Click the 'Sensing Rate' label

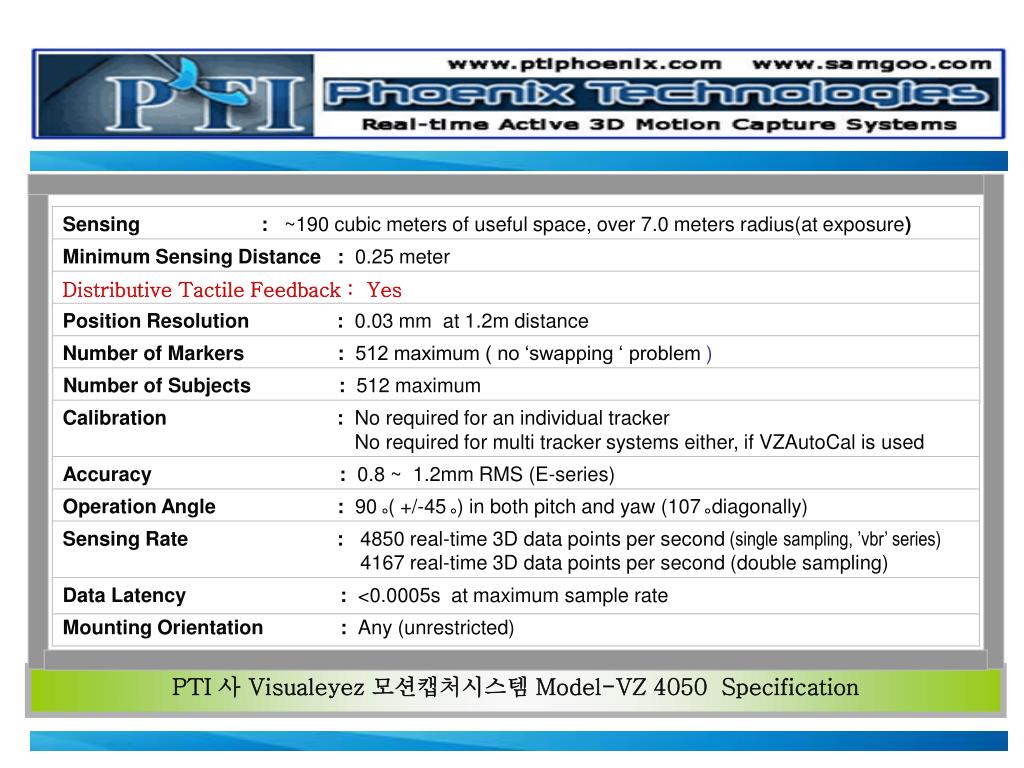125,539
